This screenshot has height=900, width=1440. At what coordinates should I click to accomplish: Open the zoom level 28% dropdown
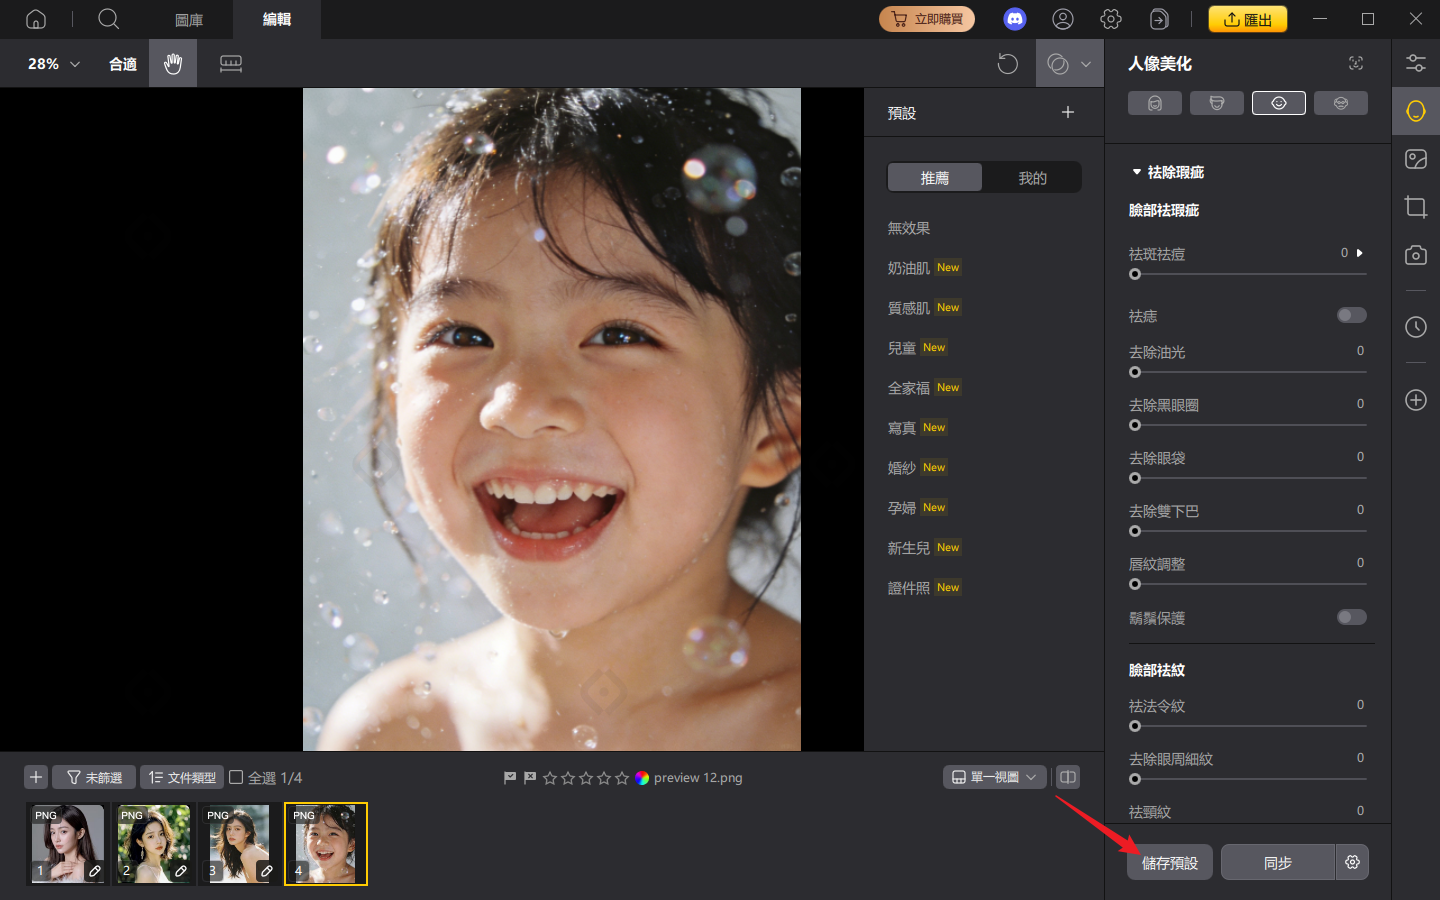[50, 63]
